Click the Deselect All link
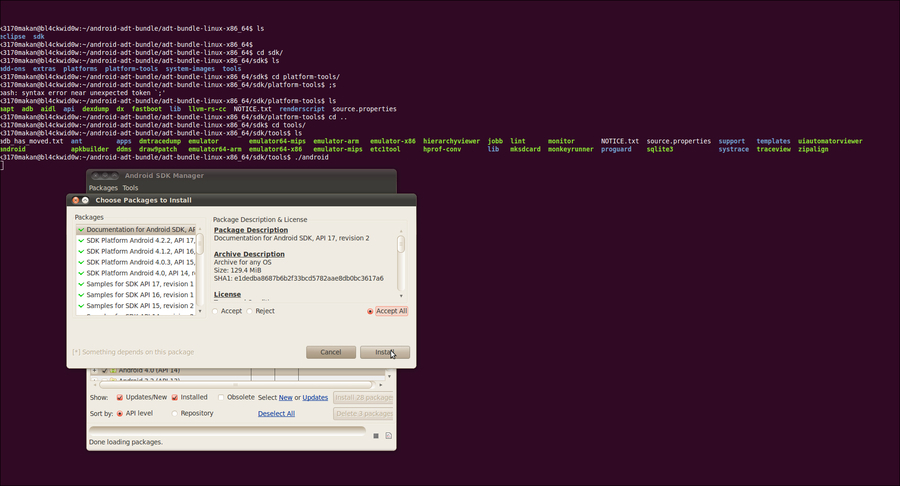 click(x=276, y=413)
